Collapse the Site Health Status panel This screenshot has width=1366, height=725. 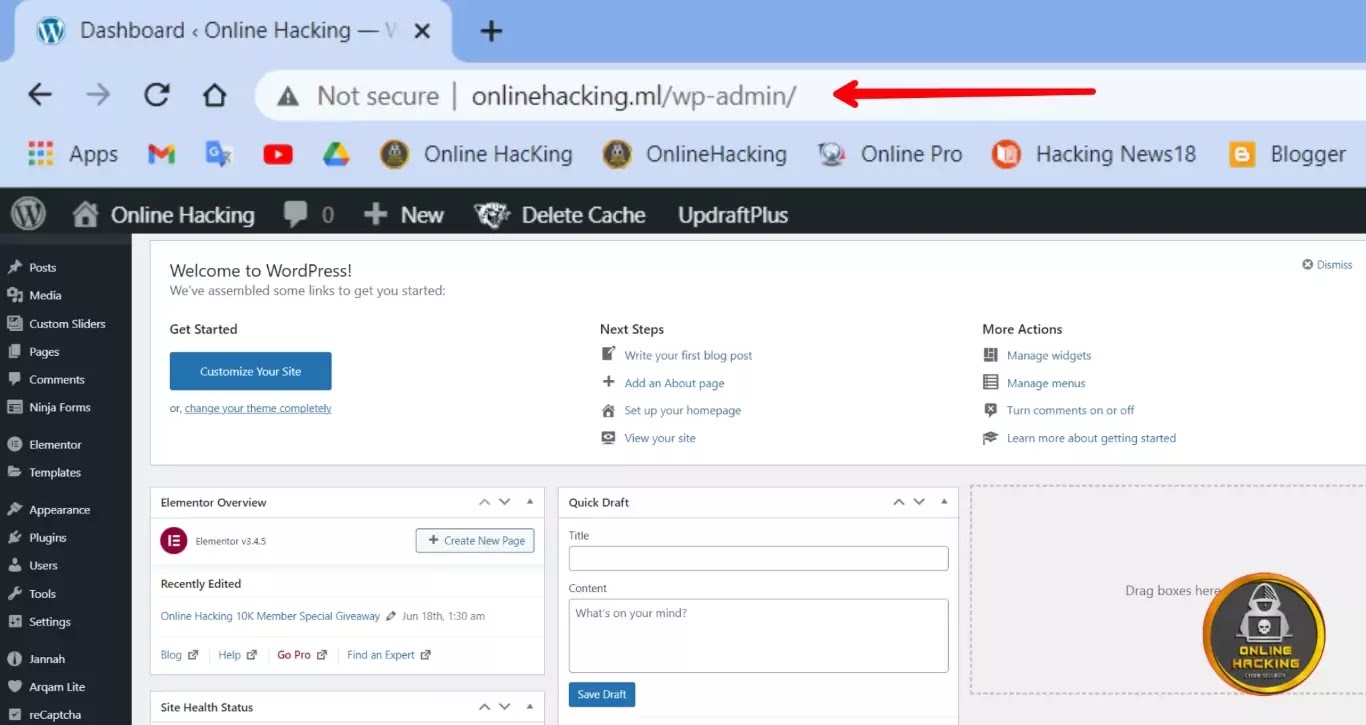tap(530, 707)
